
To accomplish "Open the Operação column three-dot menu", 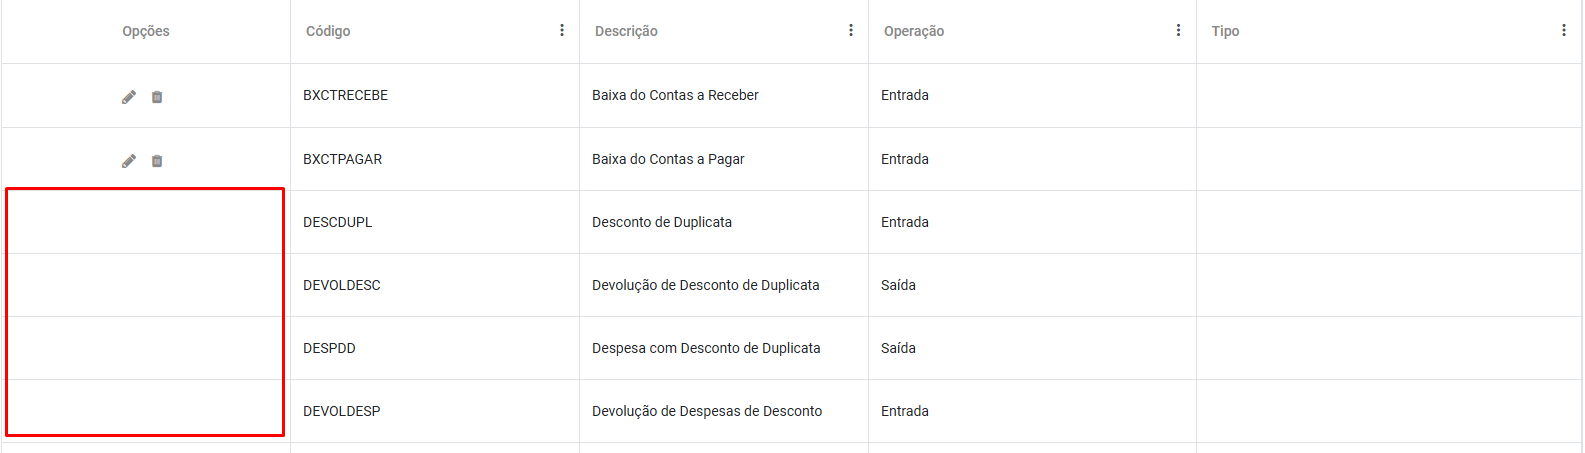I will 1178,31.
